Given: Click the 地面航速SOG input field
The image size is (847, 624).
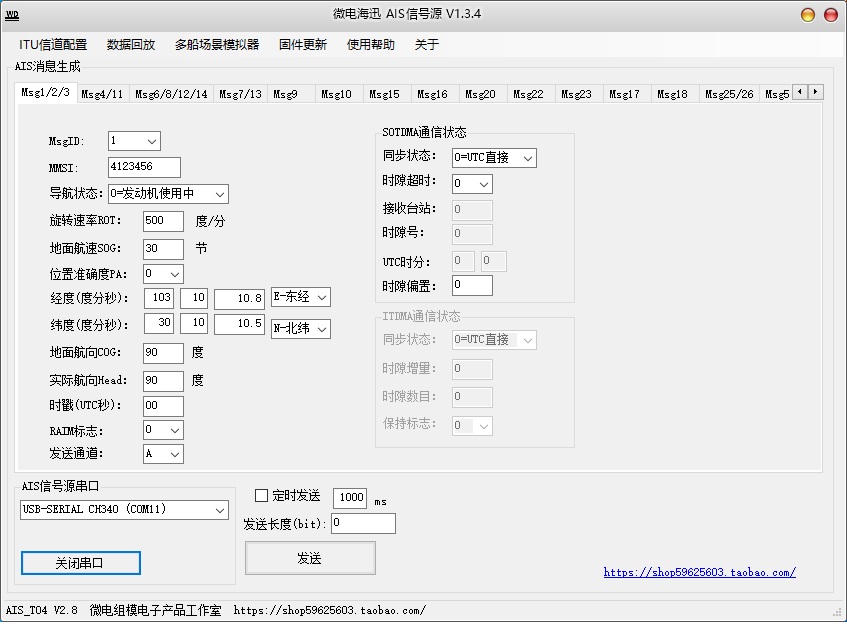Looking at the screenshot, I should (163, 249).
